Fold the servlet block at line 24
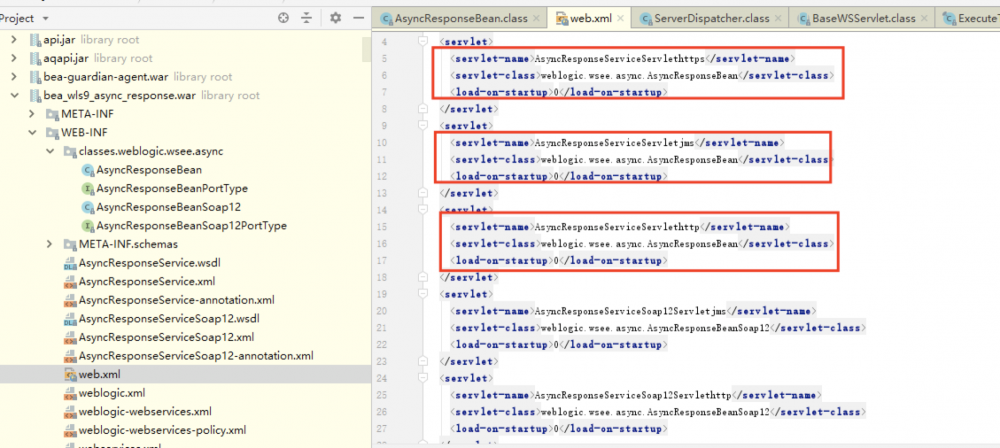This screenshot has width=1000, height=448. click(422, 378)
